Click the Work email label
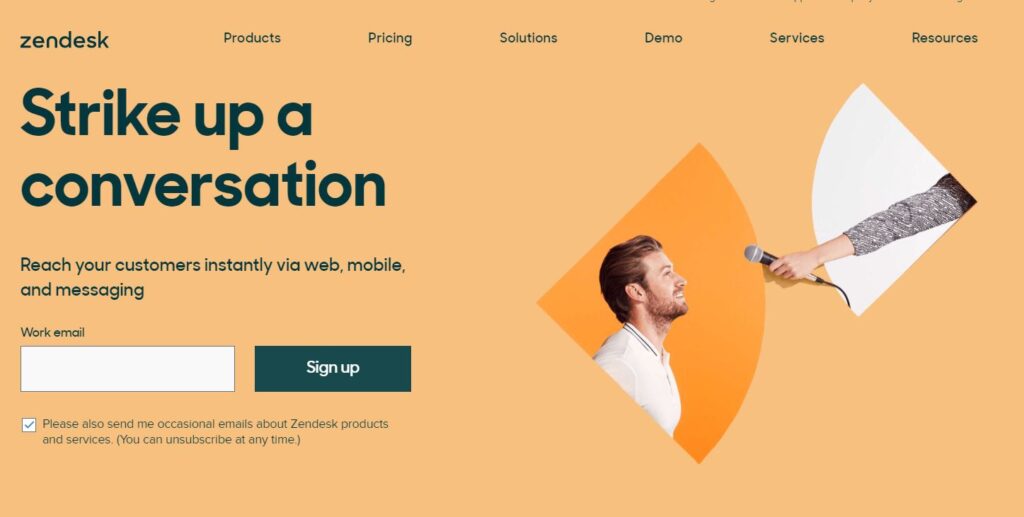This screenshot has width=1024, height=517. pyautogui.click(x=52, y=332)
